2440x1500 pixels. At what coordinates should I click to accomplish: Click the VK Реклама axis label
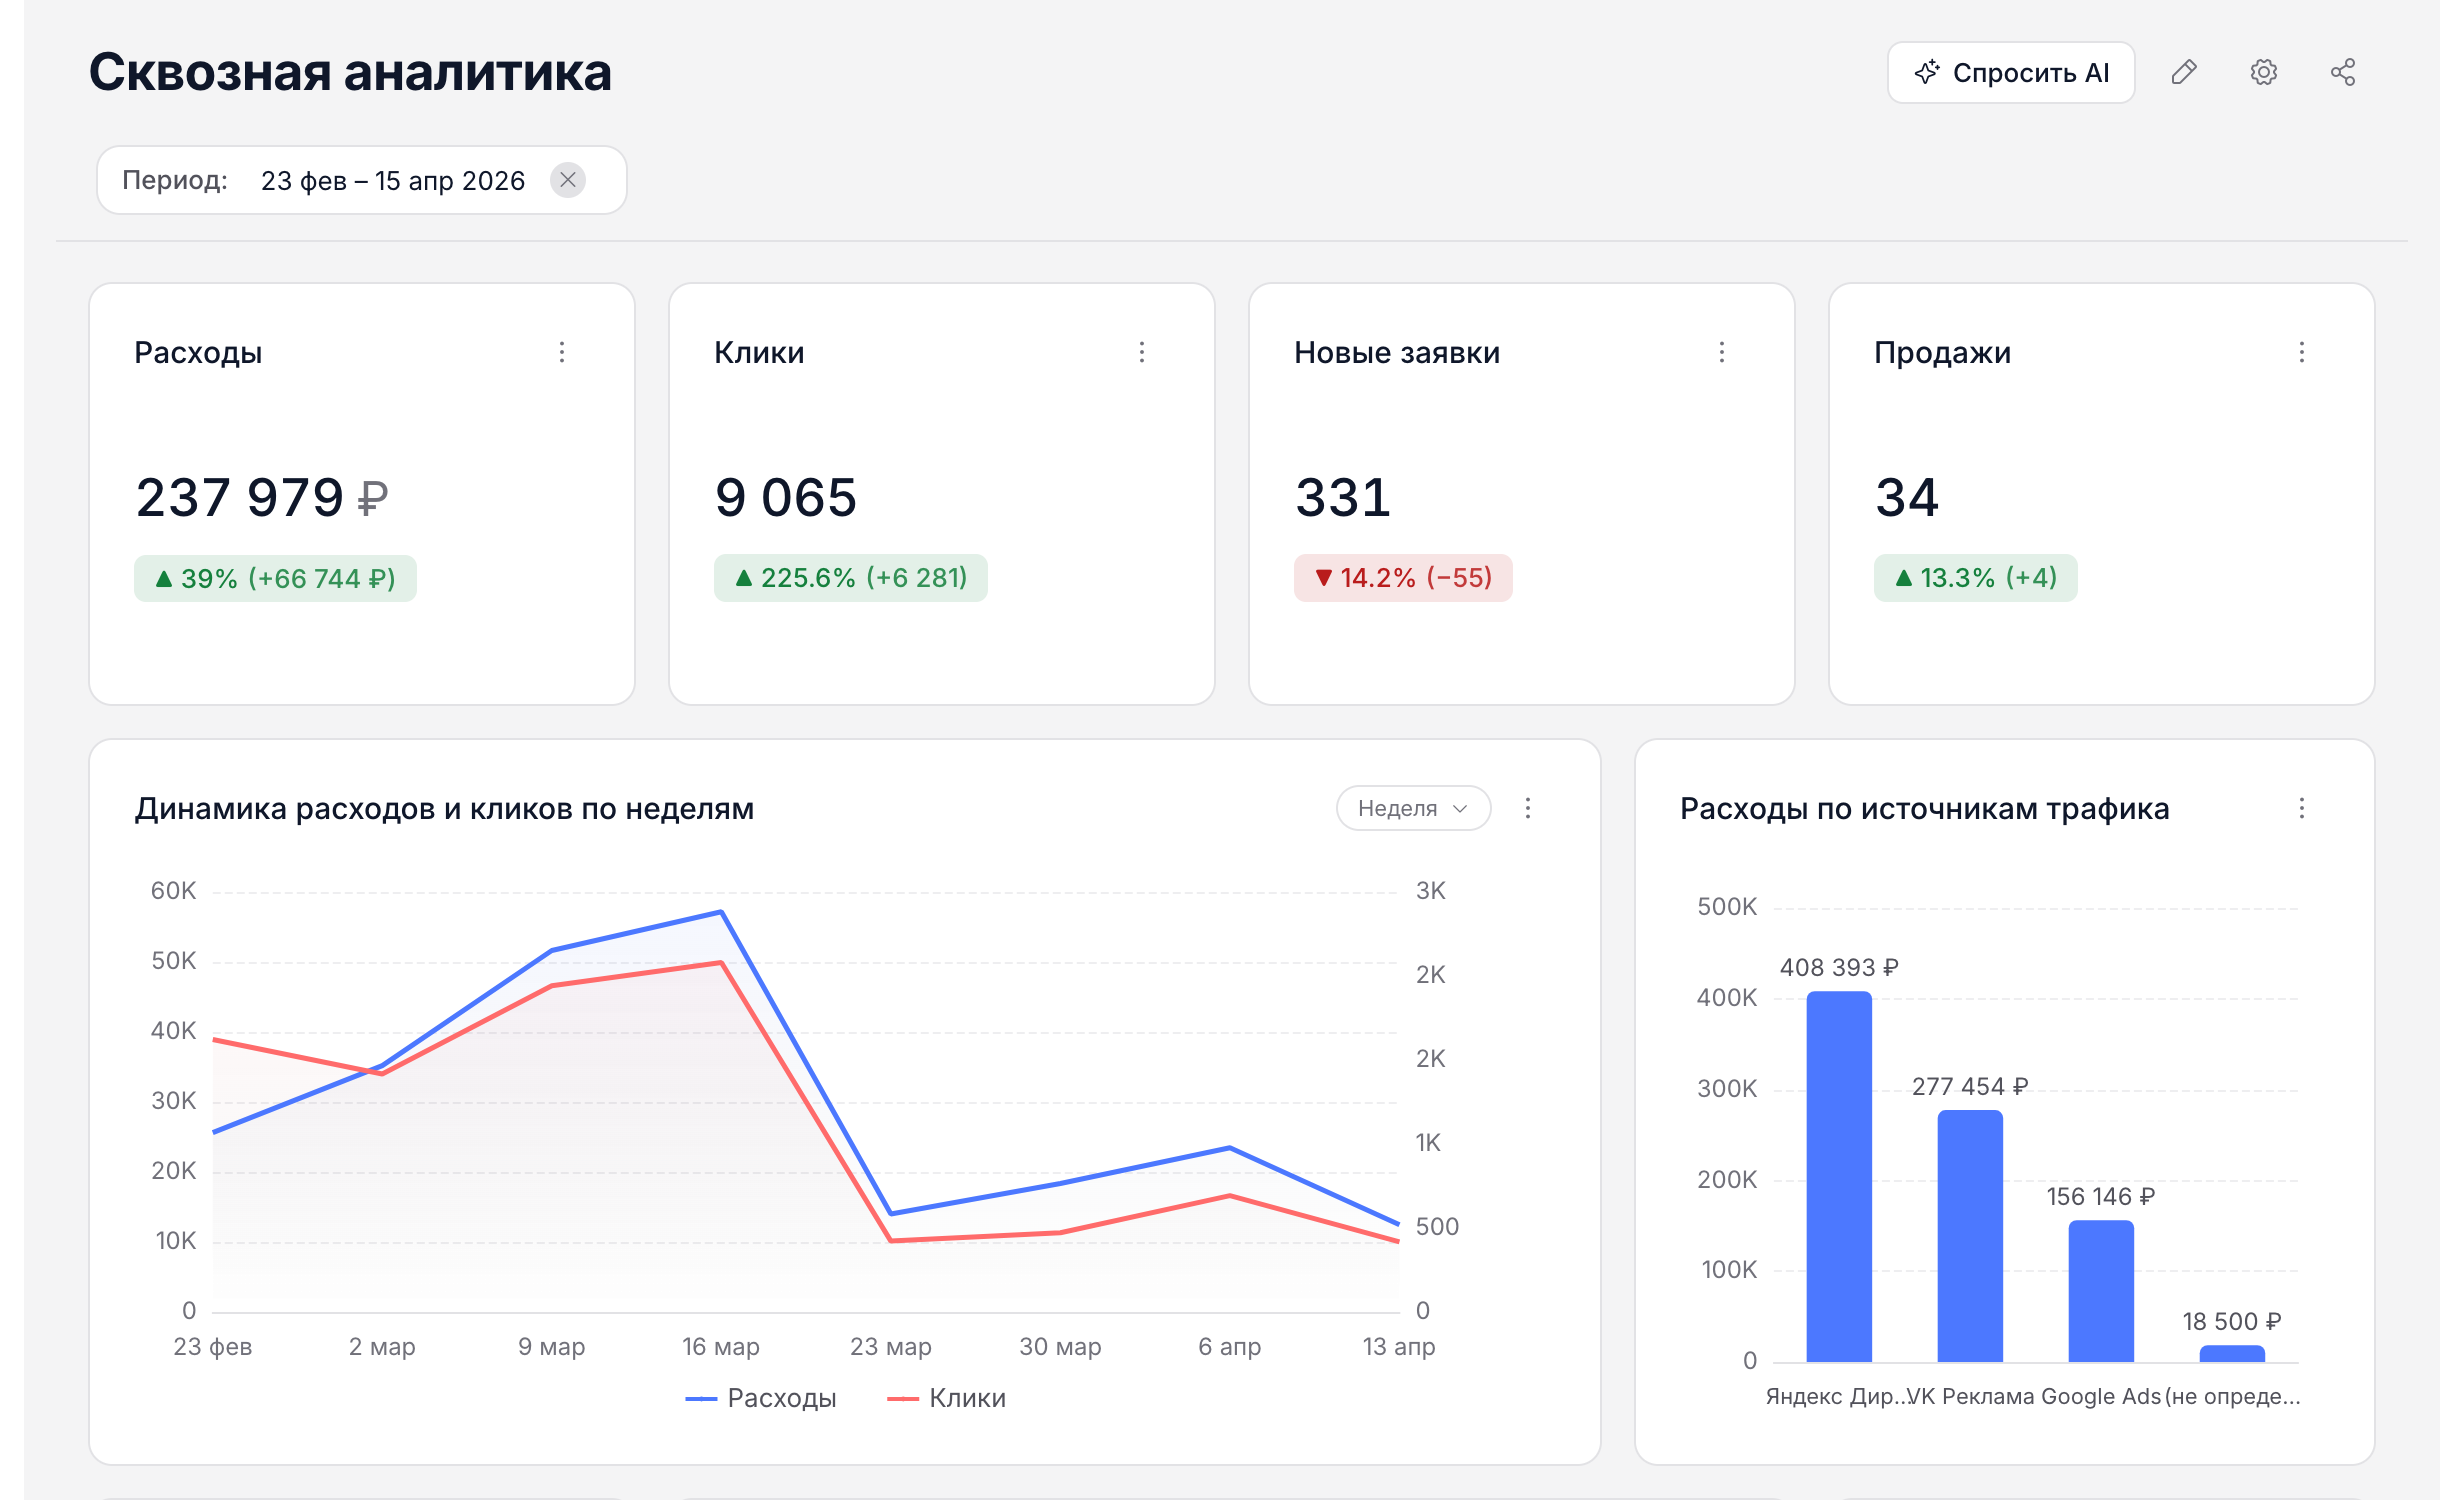1972,1396
